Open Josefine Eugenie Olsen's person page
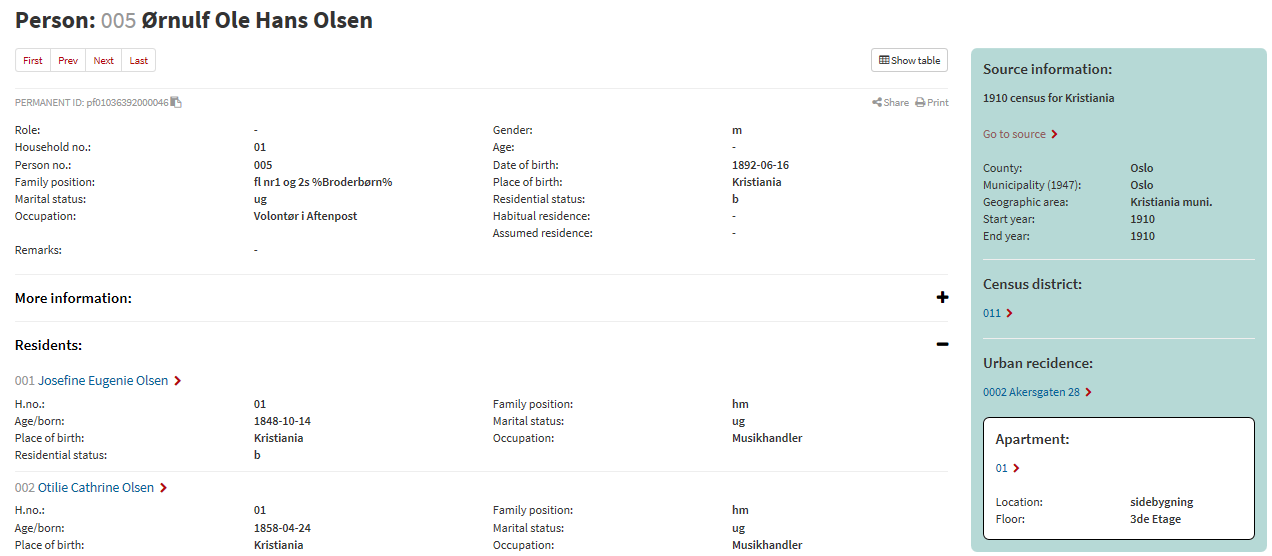The height and width of the screenshot is (556, 1272). tap(102, 381)
